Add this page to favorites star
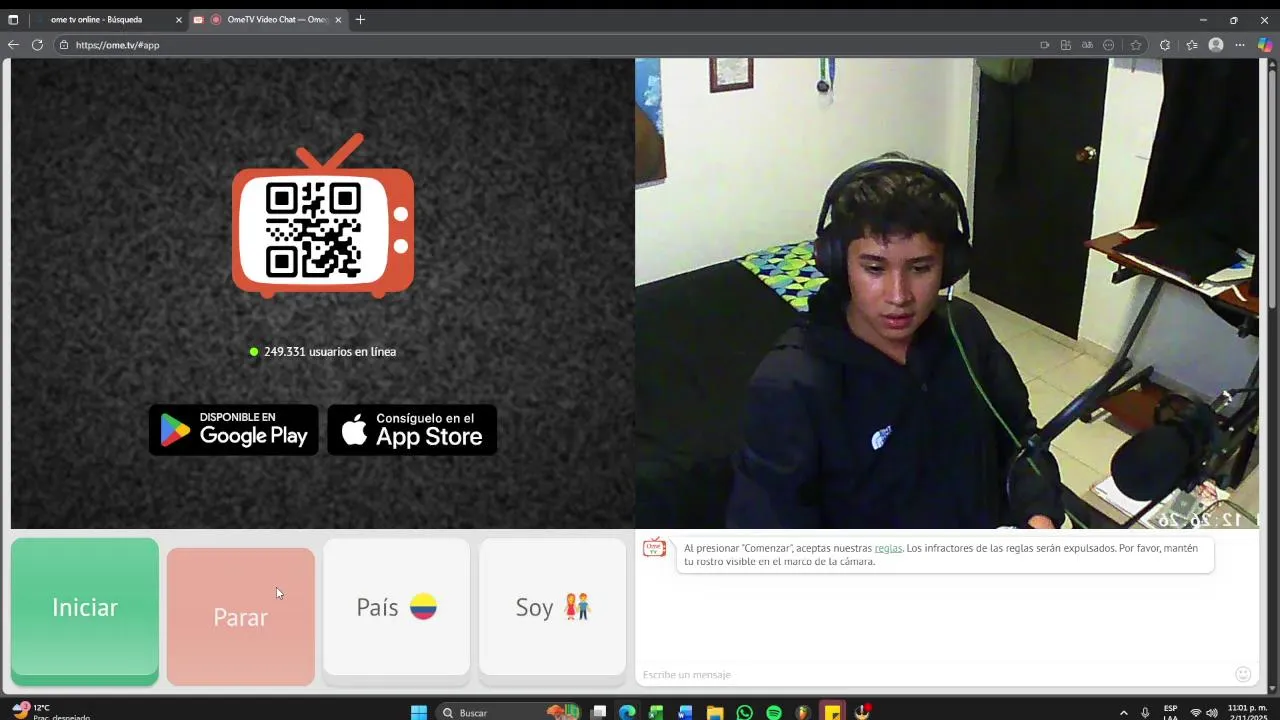This screenshot has width=1280, height=720. (1136, 45)
